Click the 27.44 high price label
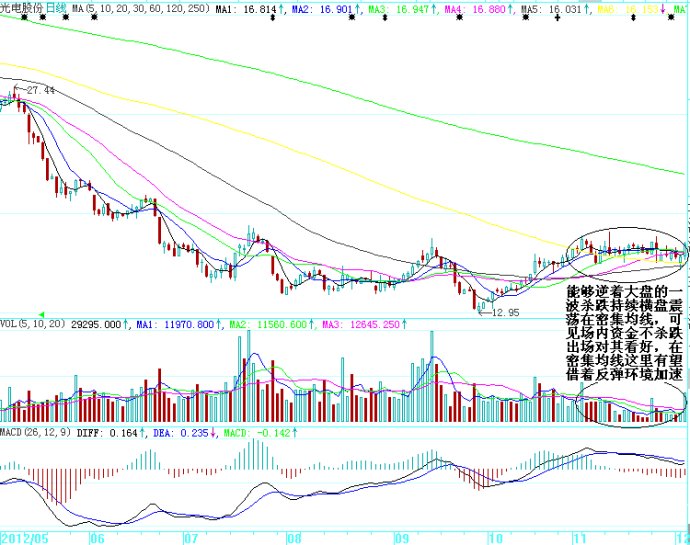 (40, 90)
